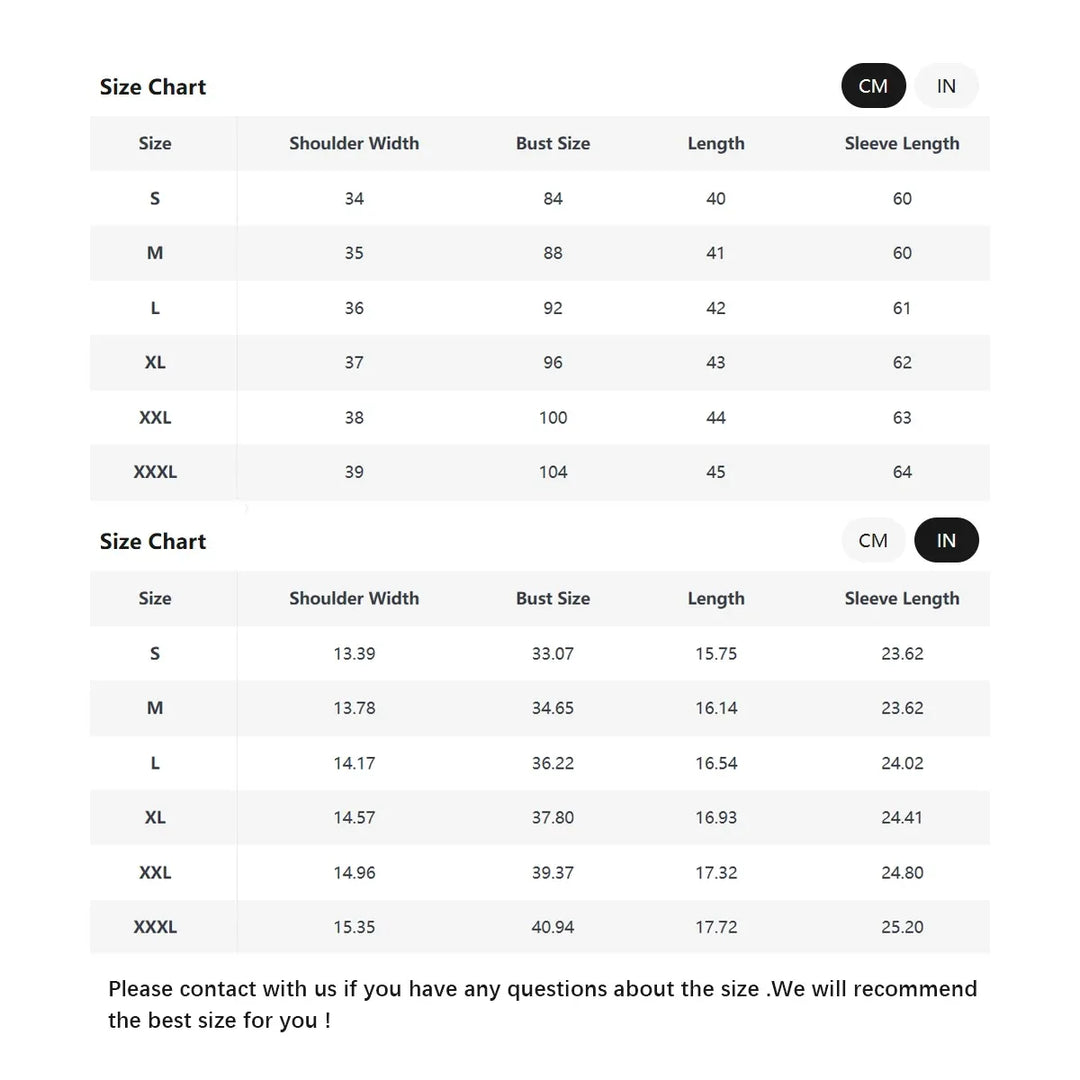Click the 25.20 sleeve length value
Screen dimensions: 1080x1080
(902, 927)
